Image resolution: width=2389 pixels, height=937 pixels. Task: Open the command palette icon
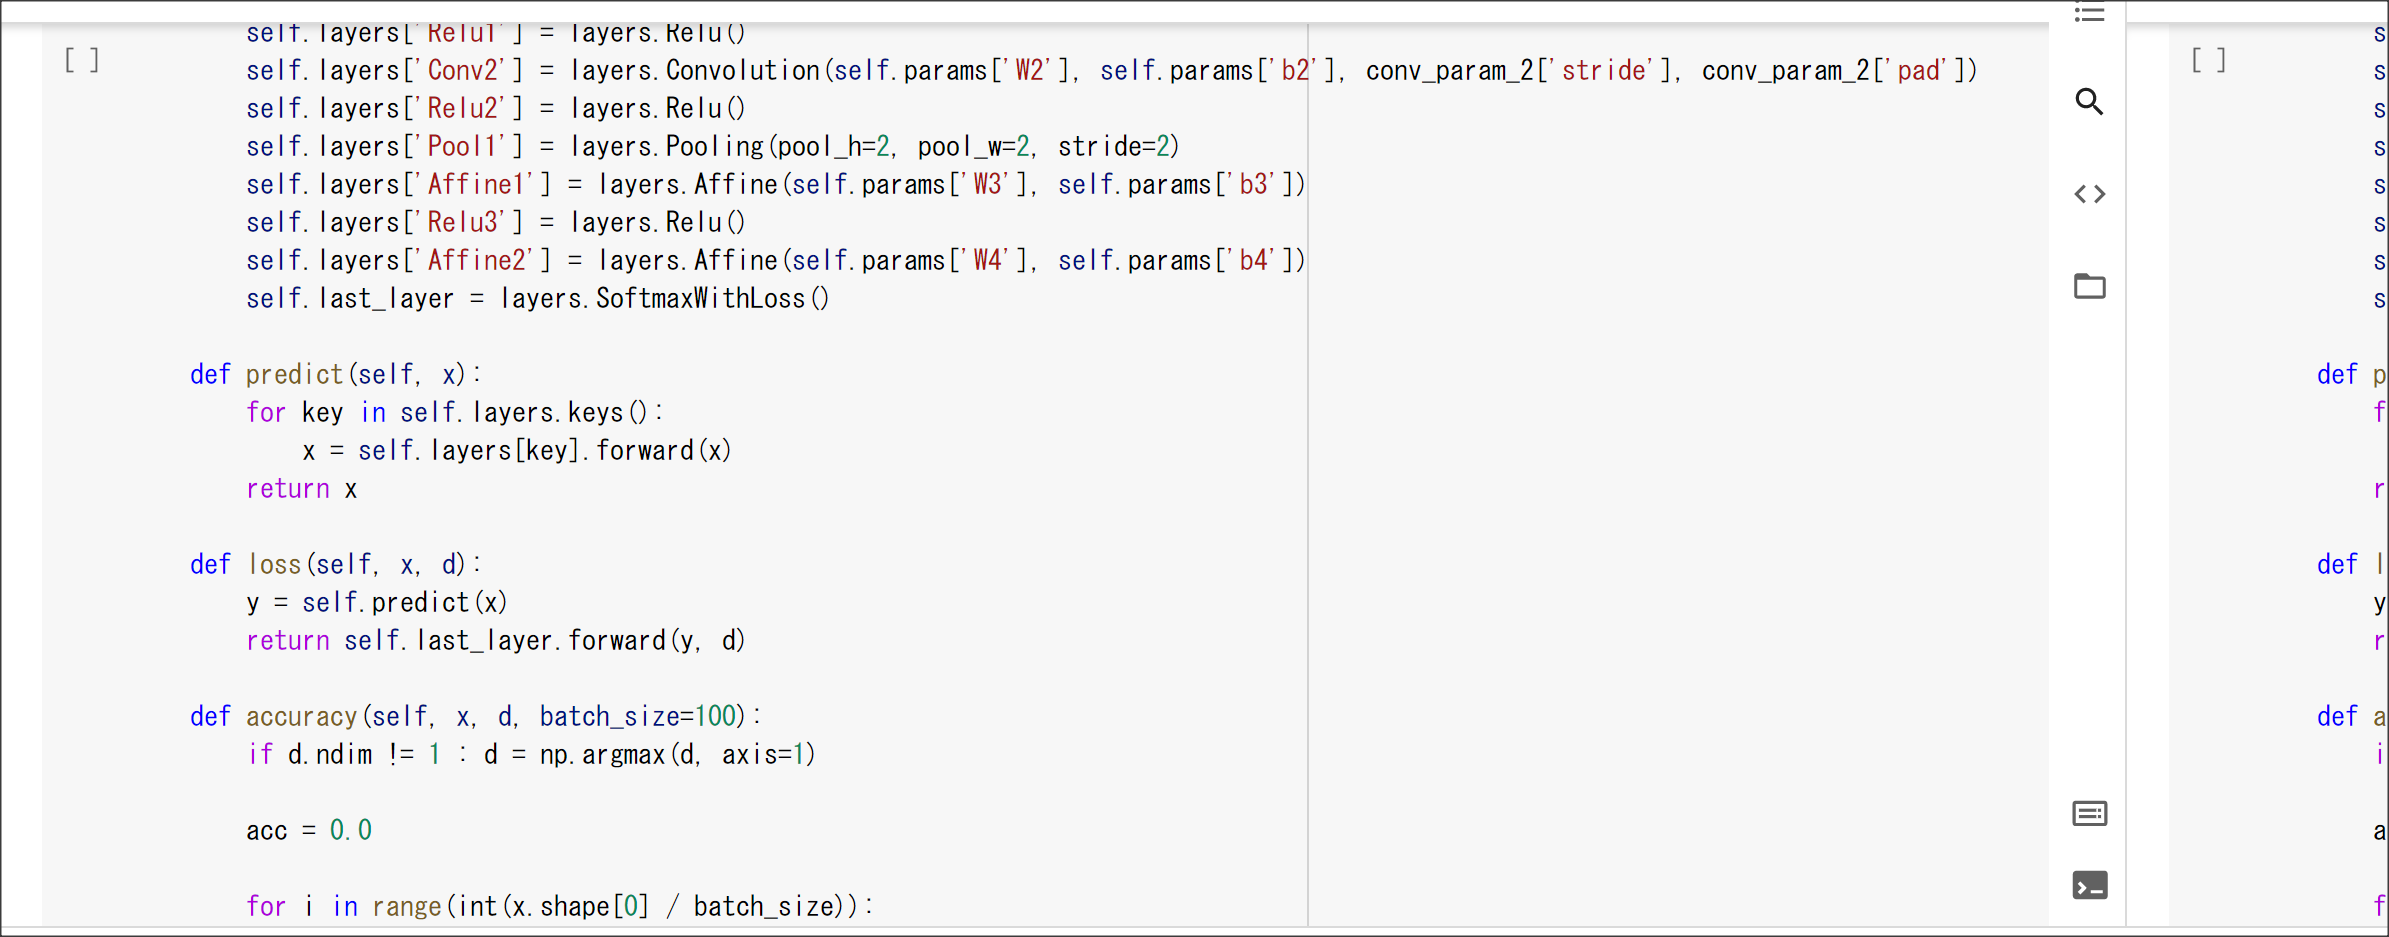pos(2089,814)
